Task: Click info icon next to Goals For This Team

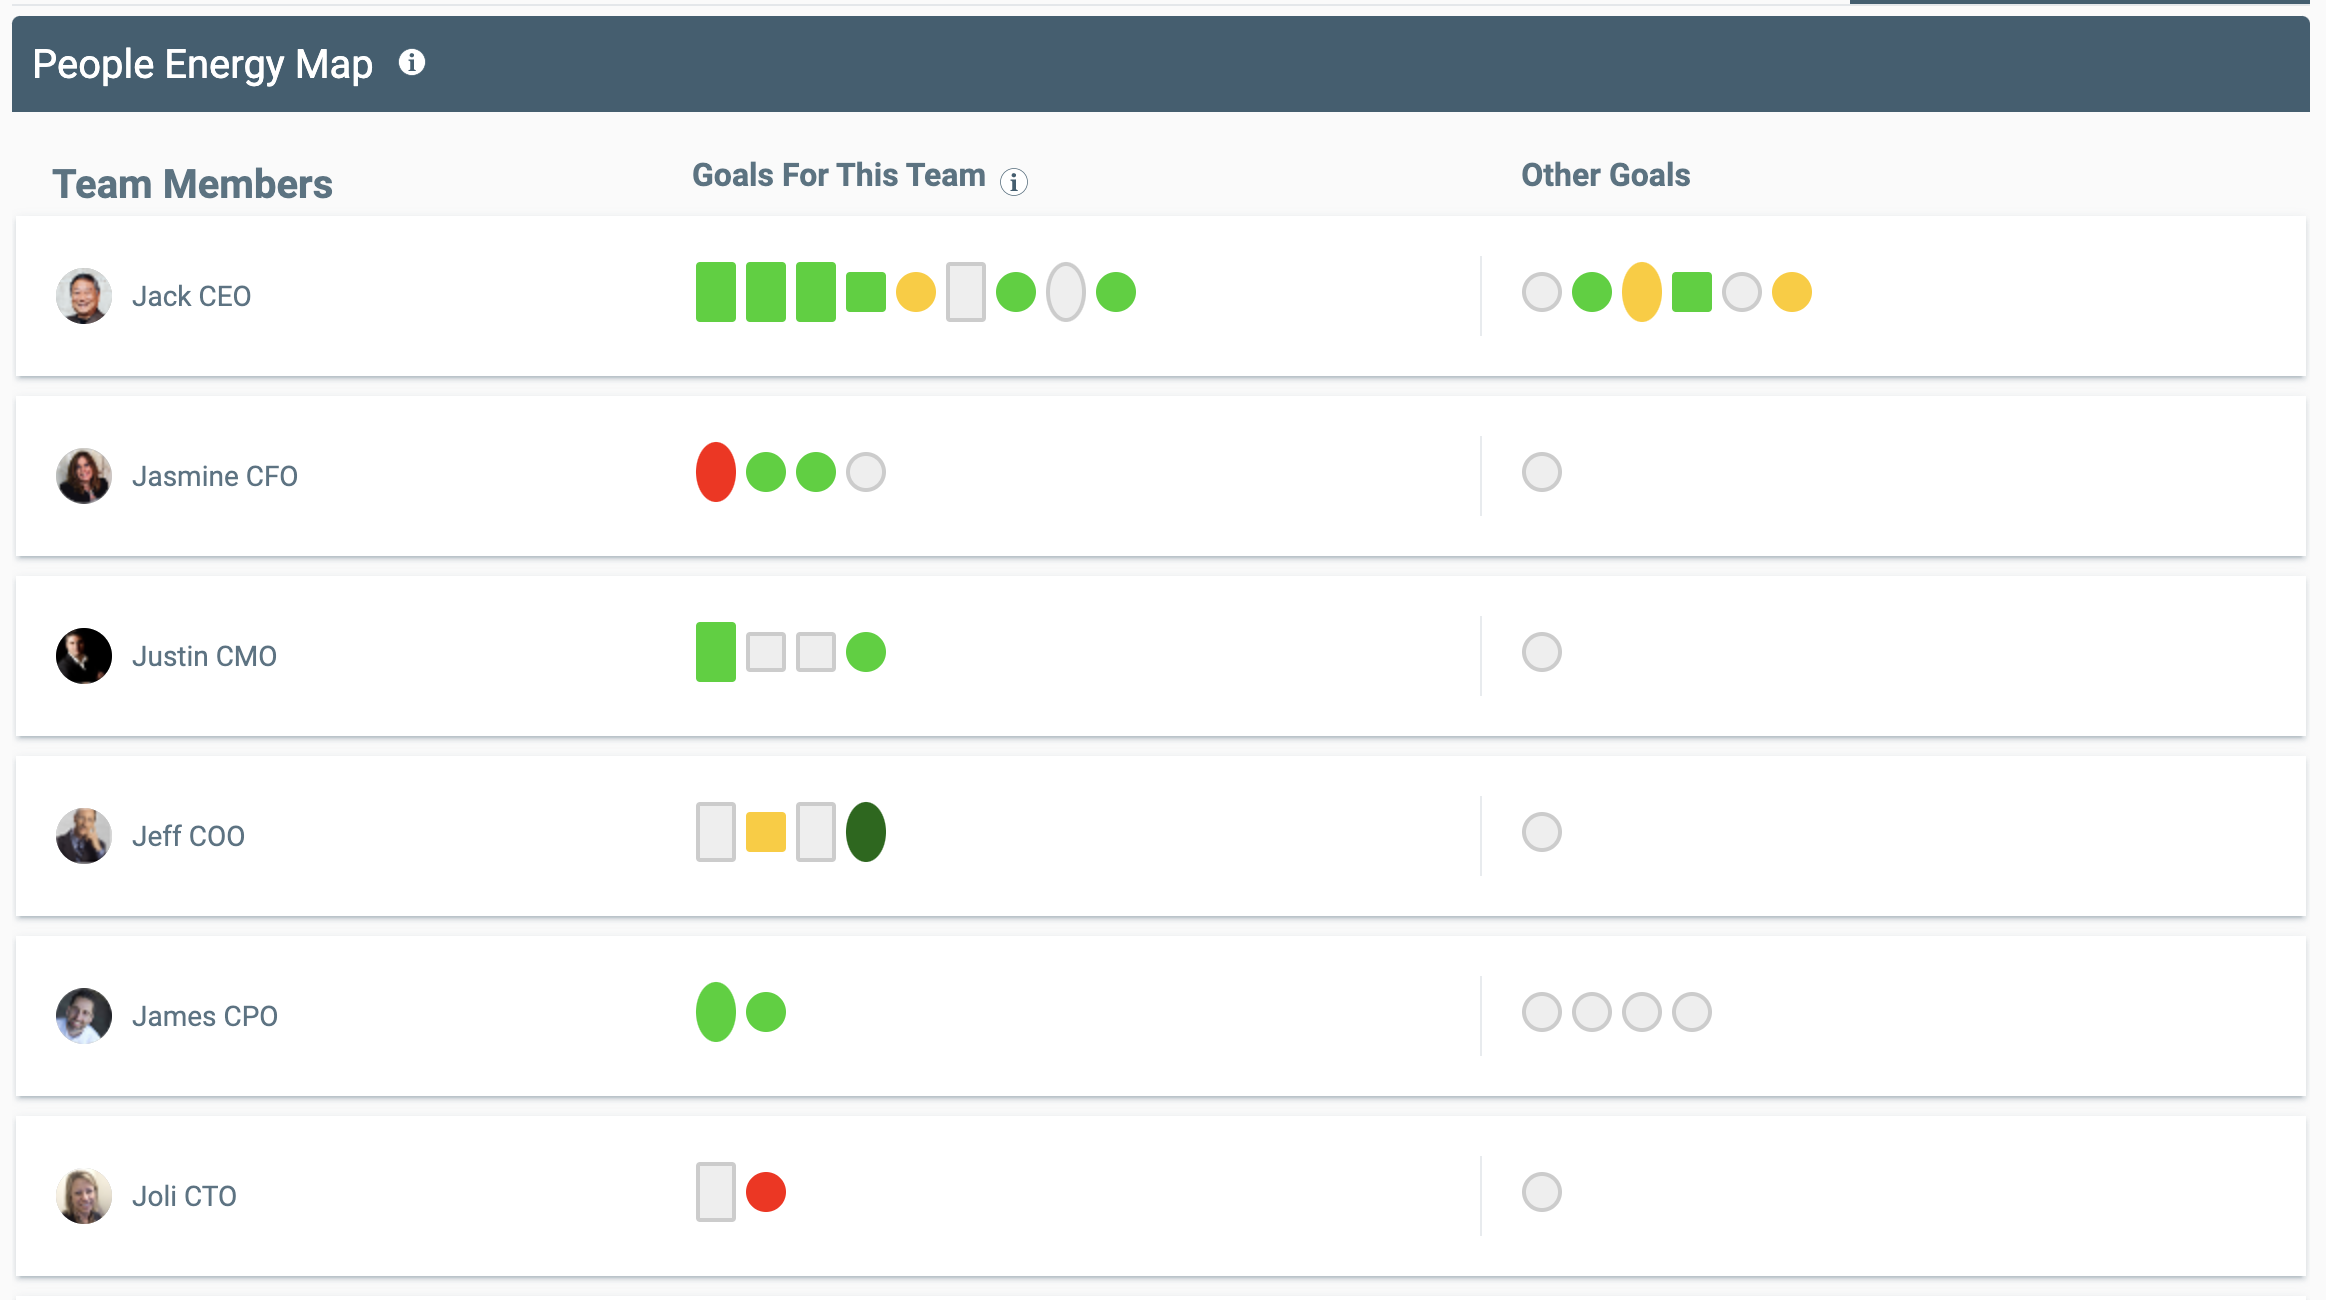Action: coord(1013,182)
